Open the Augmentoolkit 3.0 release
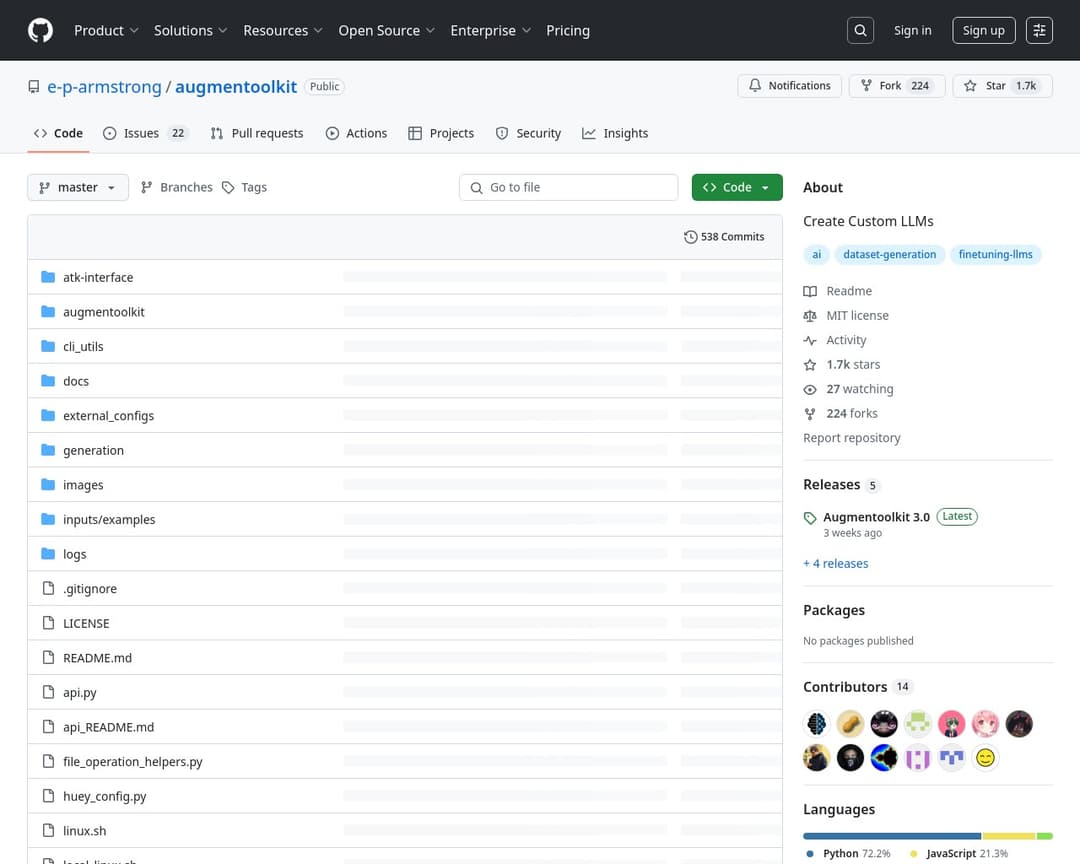Viewport: 1080px width, 864px height. 876,517
